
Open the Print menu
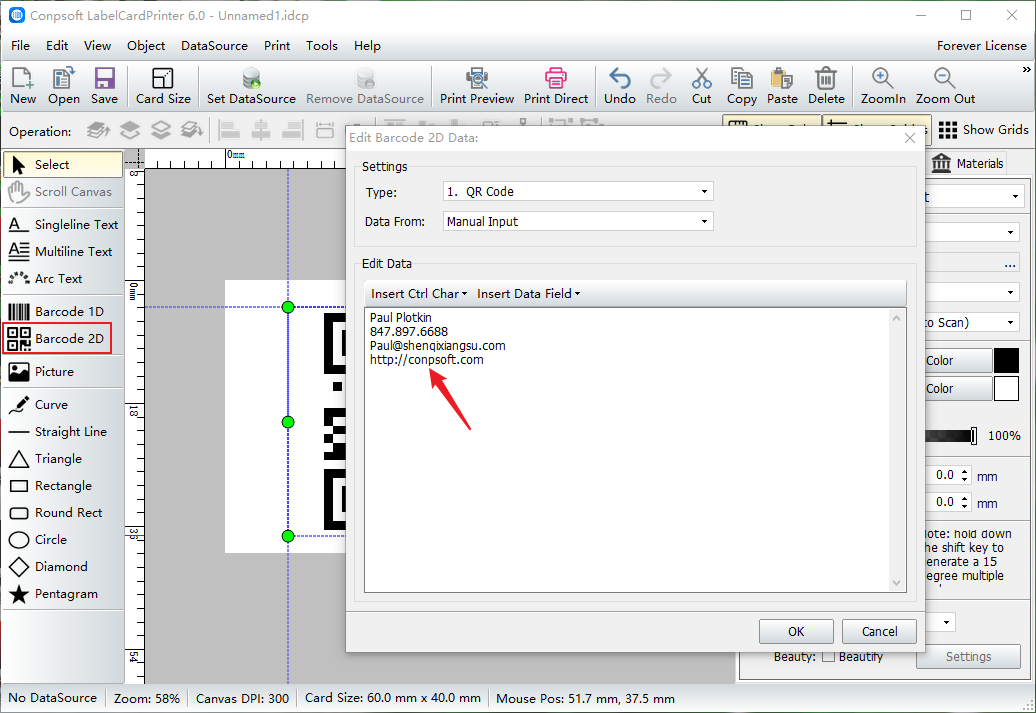pyautogui.click(x=277, y=46)
